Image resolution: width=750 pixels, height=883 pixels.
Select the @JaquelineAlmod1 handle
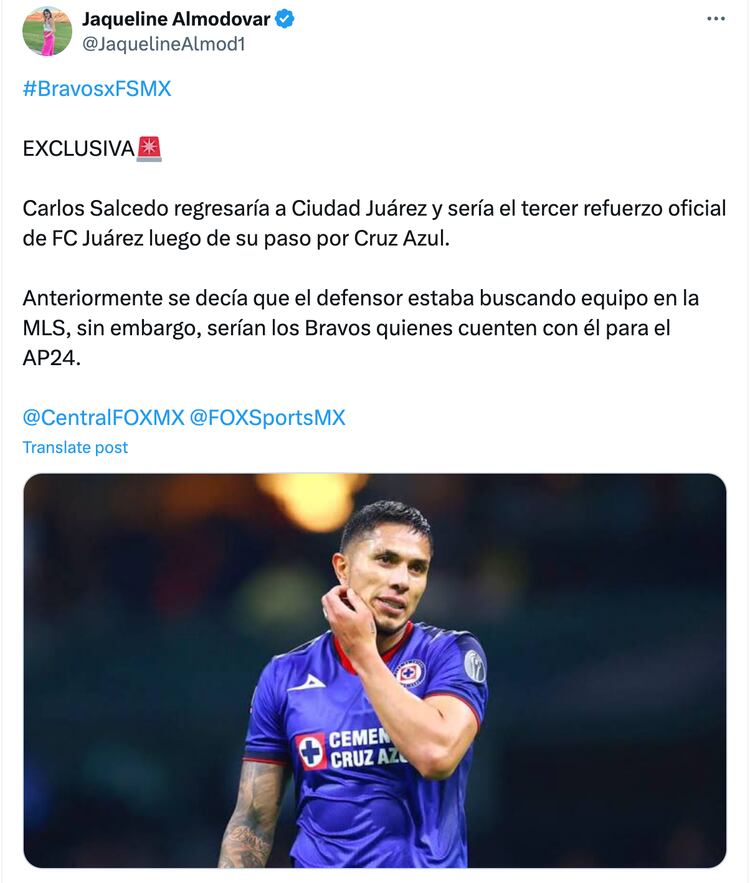pos(163,44)
